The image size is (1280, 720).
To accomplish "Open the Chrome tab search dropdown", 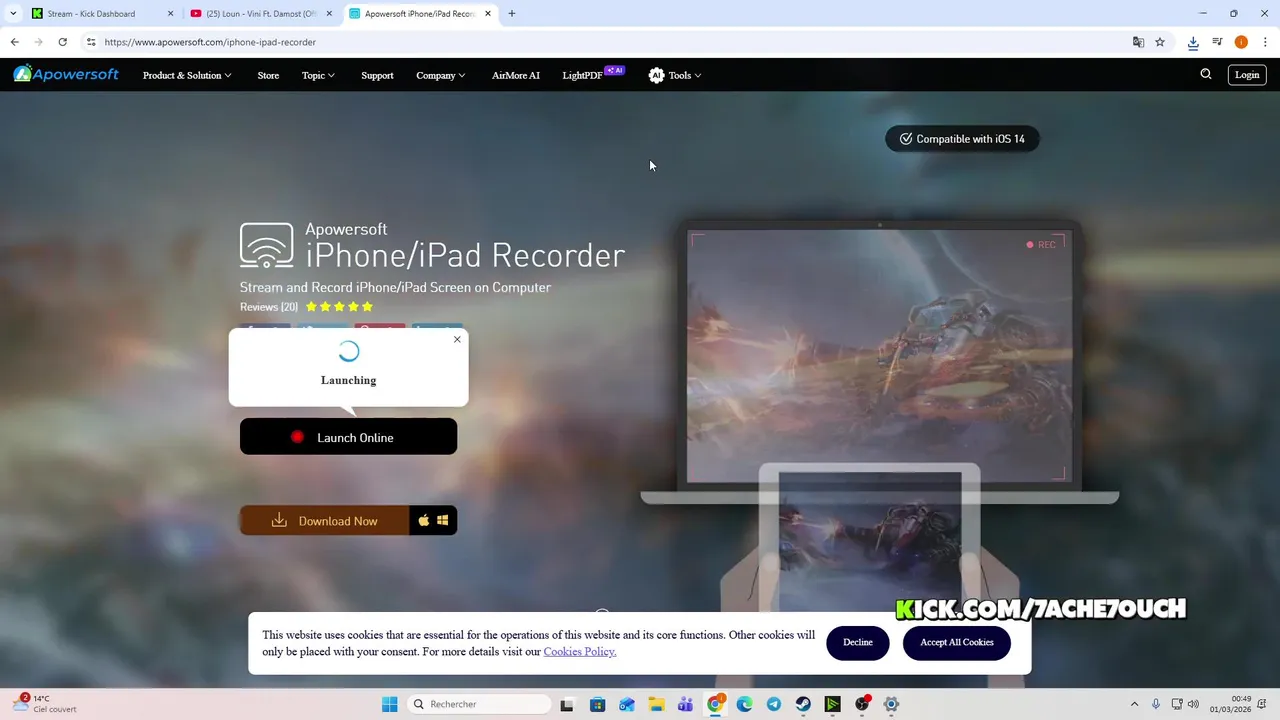I will coord(13,14).
